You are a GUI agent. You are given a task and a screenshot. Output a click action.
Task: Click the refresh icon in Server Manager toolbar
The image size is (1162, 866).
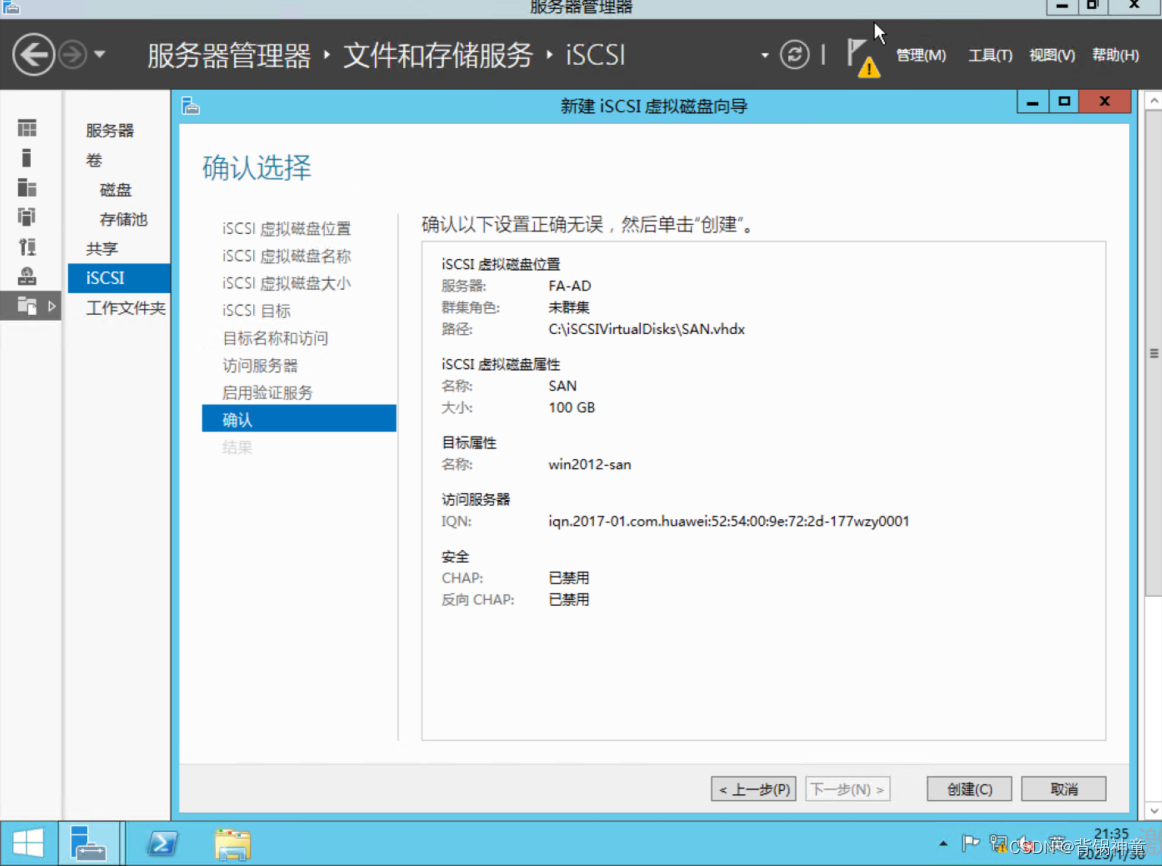795,55
